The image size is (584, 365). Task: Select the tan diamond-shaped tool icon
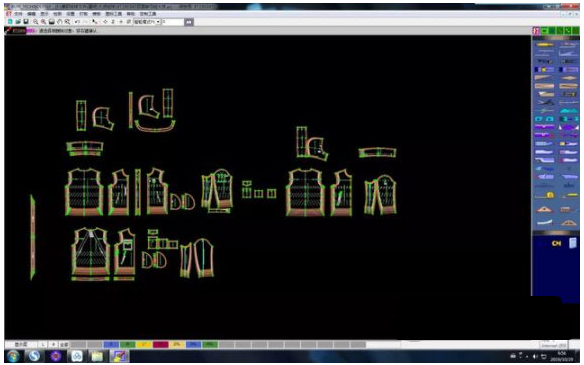click(569, 78)
